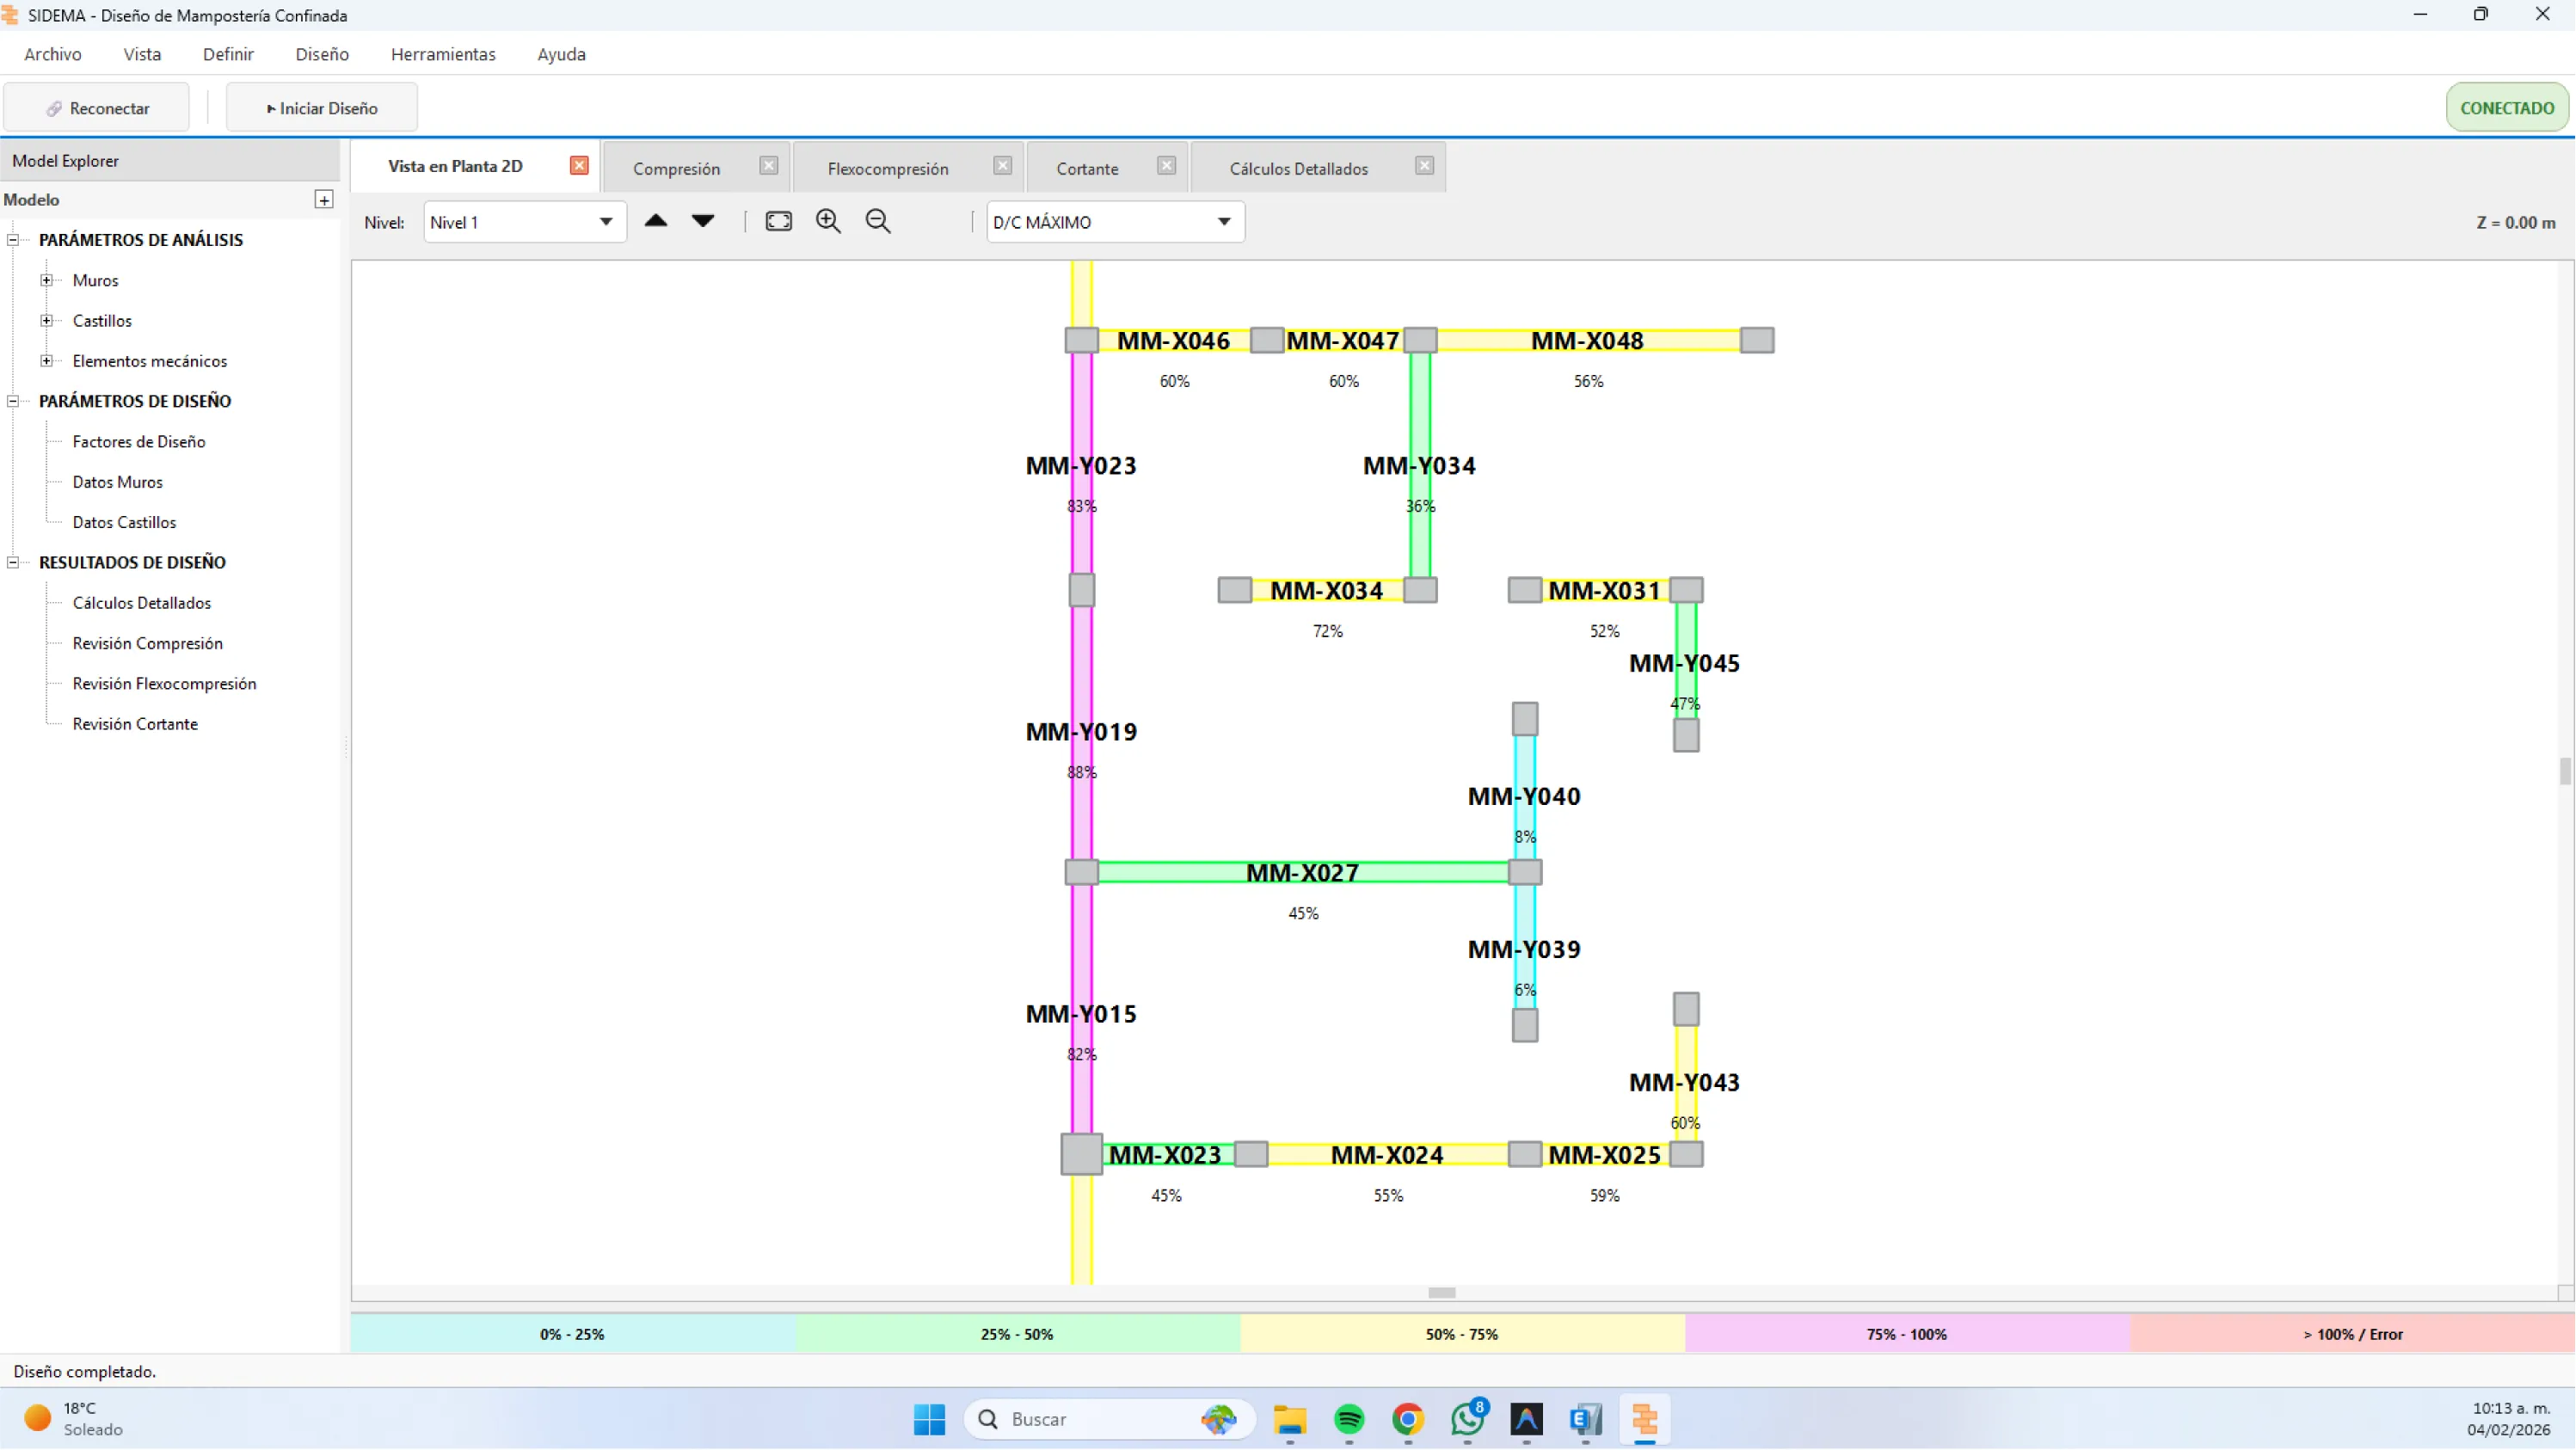
Task: Click the Iniciar Diseño button
Action: 322,108
